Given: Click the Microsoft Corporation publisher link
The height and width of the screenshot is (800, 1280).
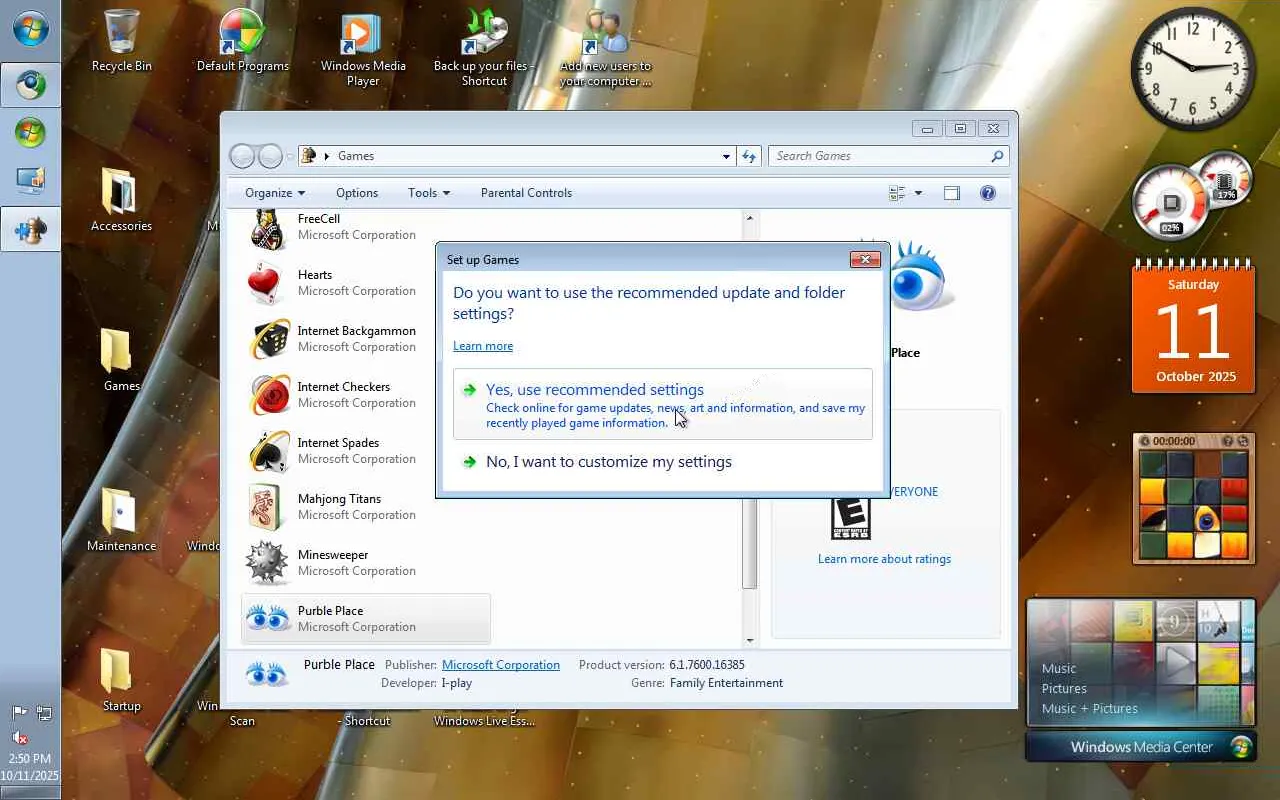Looking at the screenshot, I should point(501,665).
